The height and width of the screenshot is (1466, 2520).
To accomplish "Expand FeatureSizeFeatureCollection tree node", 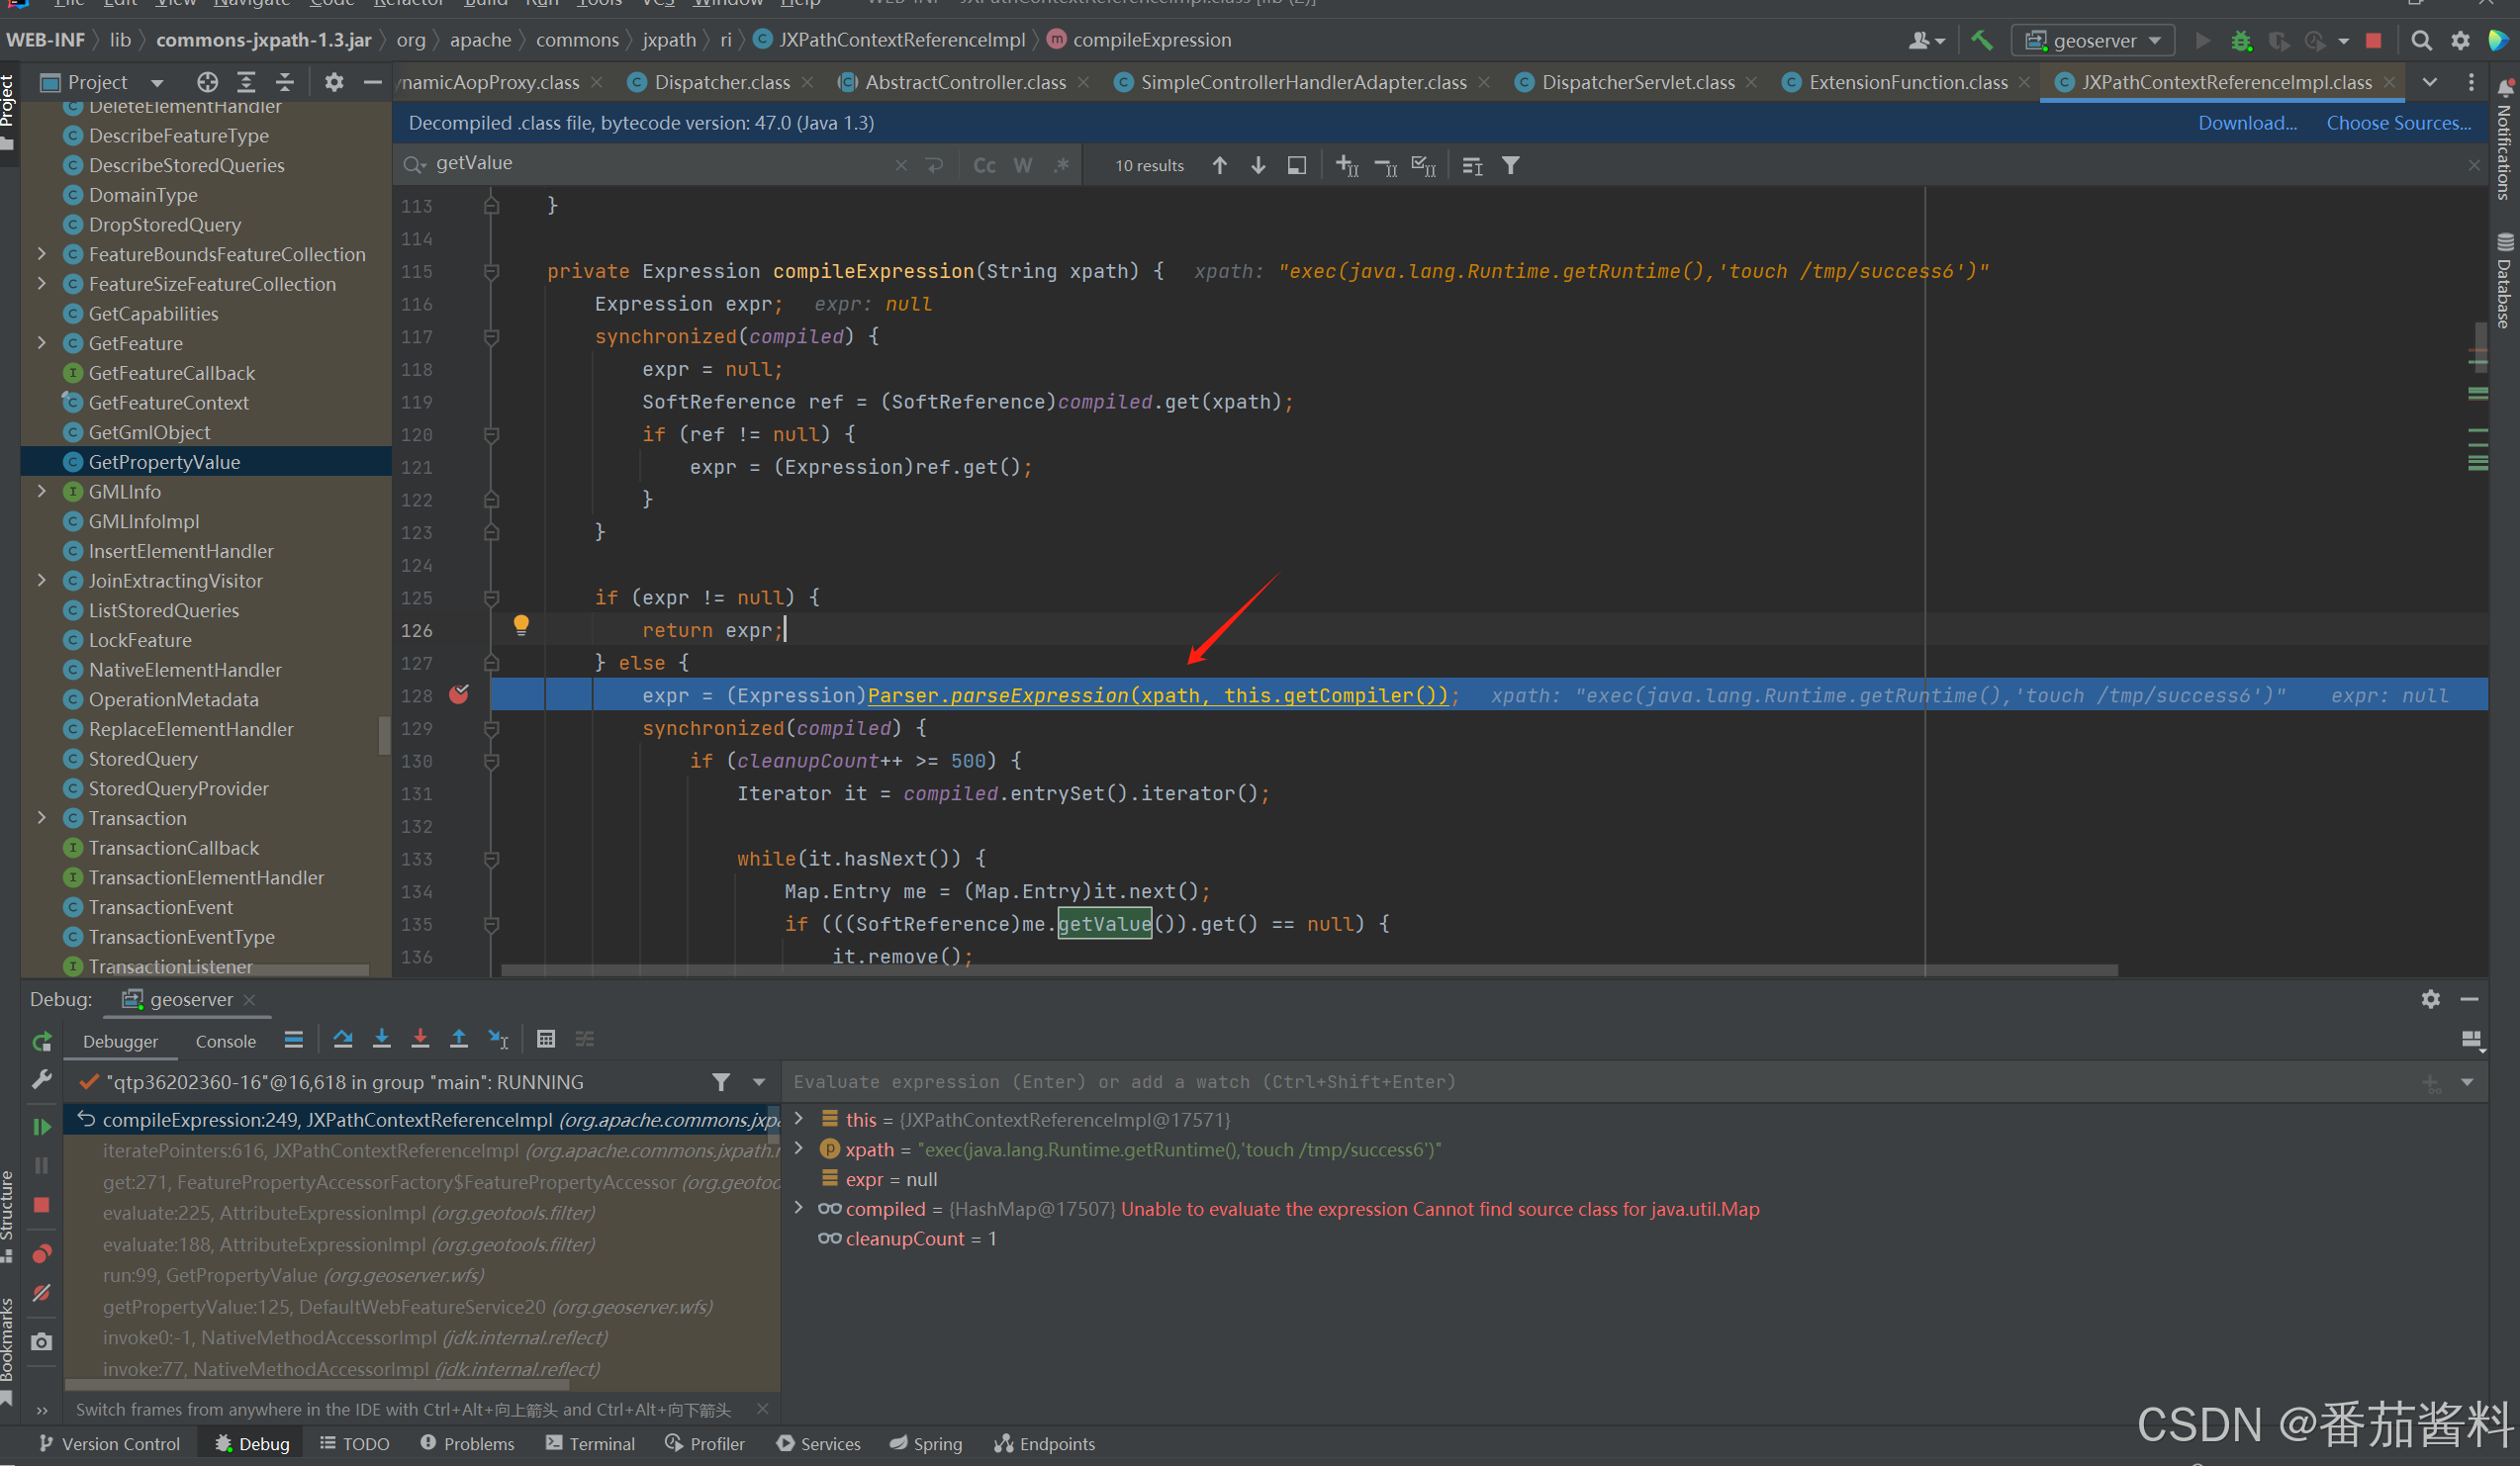I will pos(41,284).
